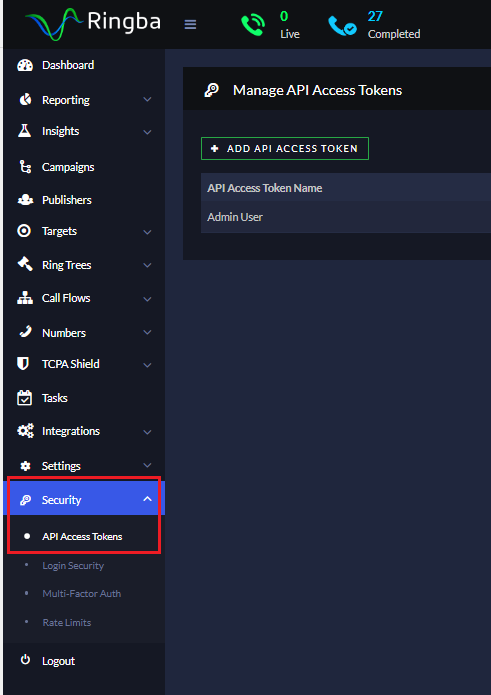
Task: Click the Integrations gears icon
Action: tap(25, 431)
